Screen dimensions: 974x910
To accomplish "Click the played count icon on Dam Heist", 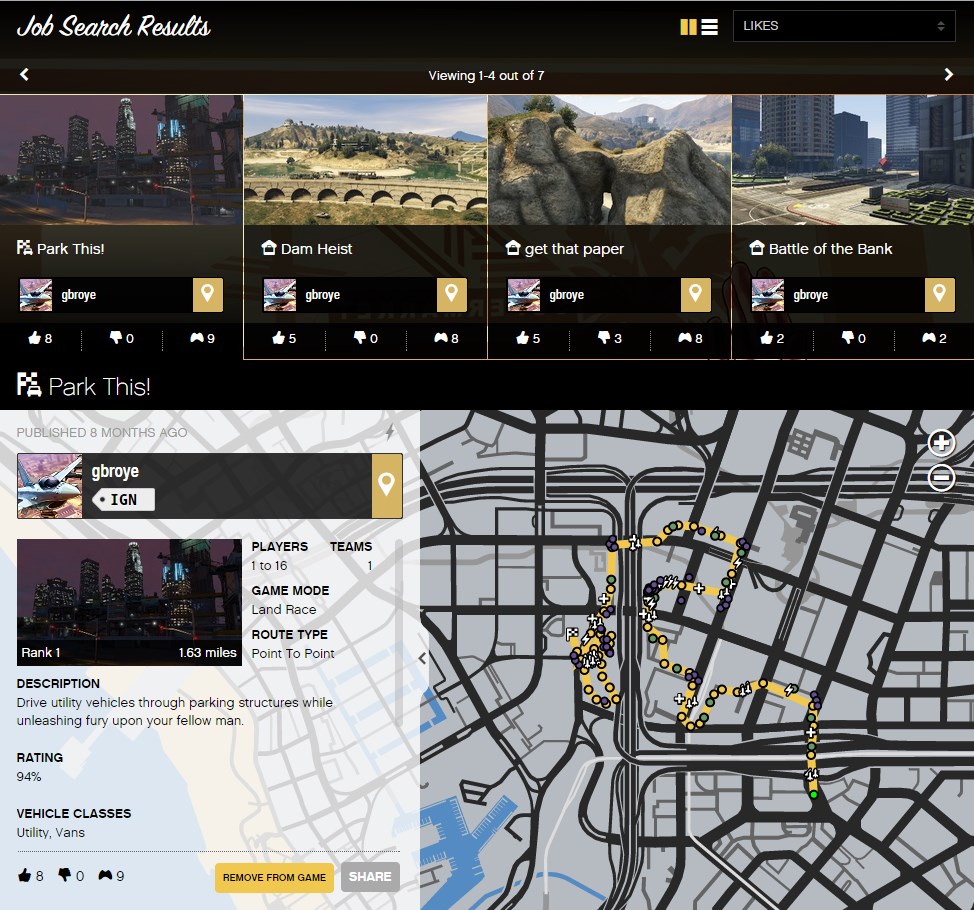I will (441, 338).
